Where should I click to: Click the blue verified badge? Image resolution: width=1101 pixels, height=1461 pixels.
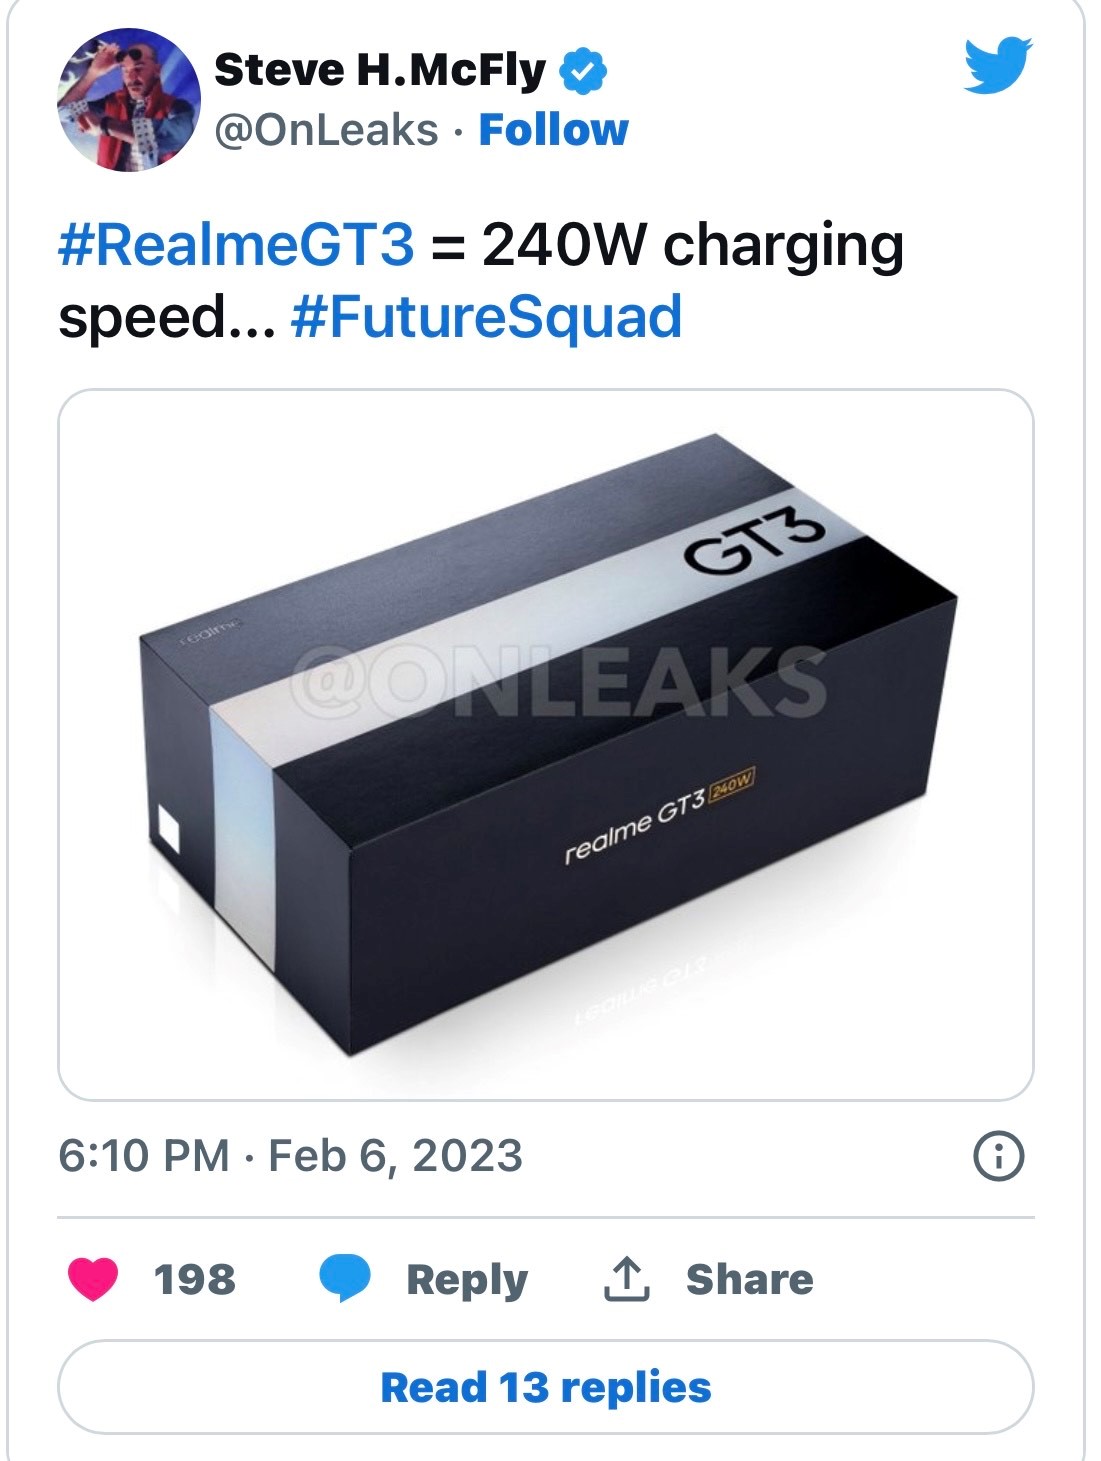(583, 71)
